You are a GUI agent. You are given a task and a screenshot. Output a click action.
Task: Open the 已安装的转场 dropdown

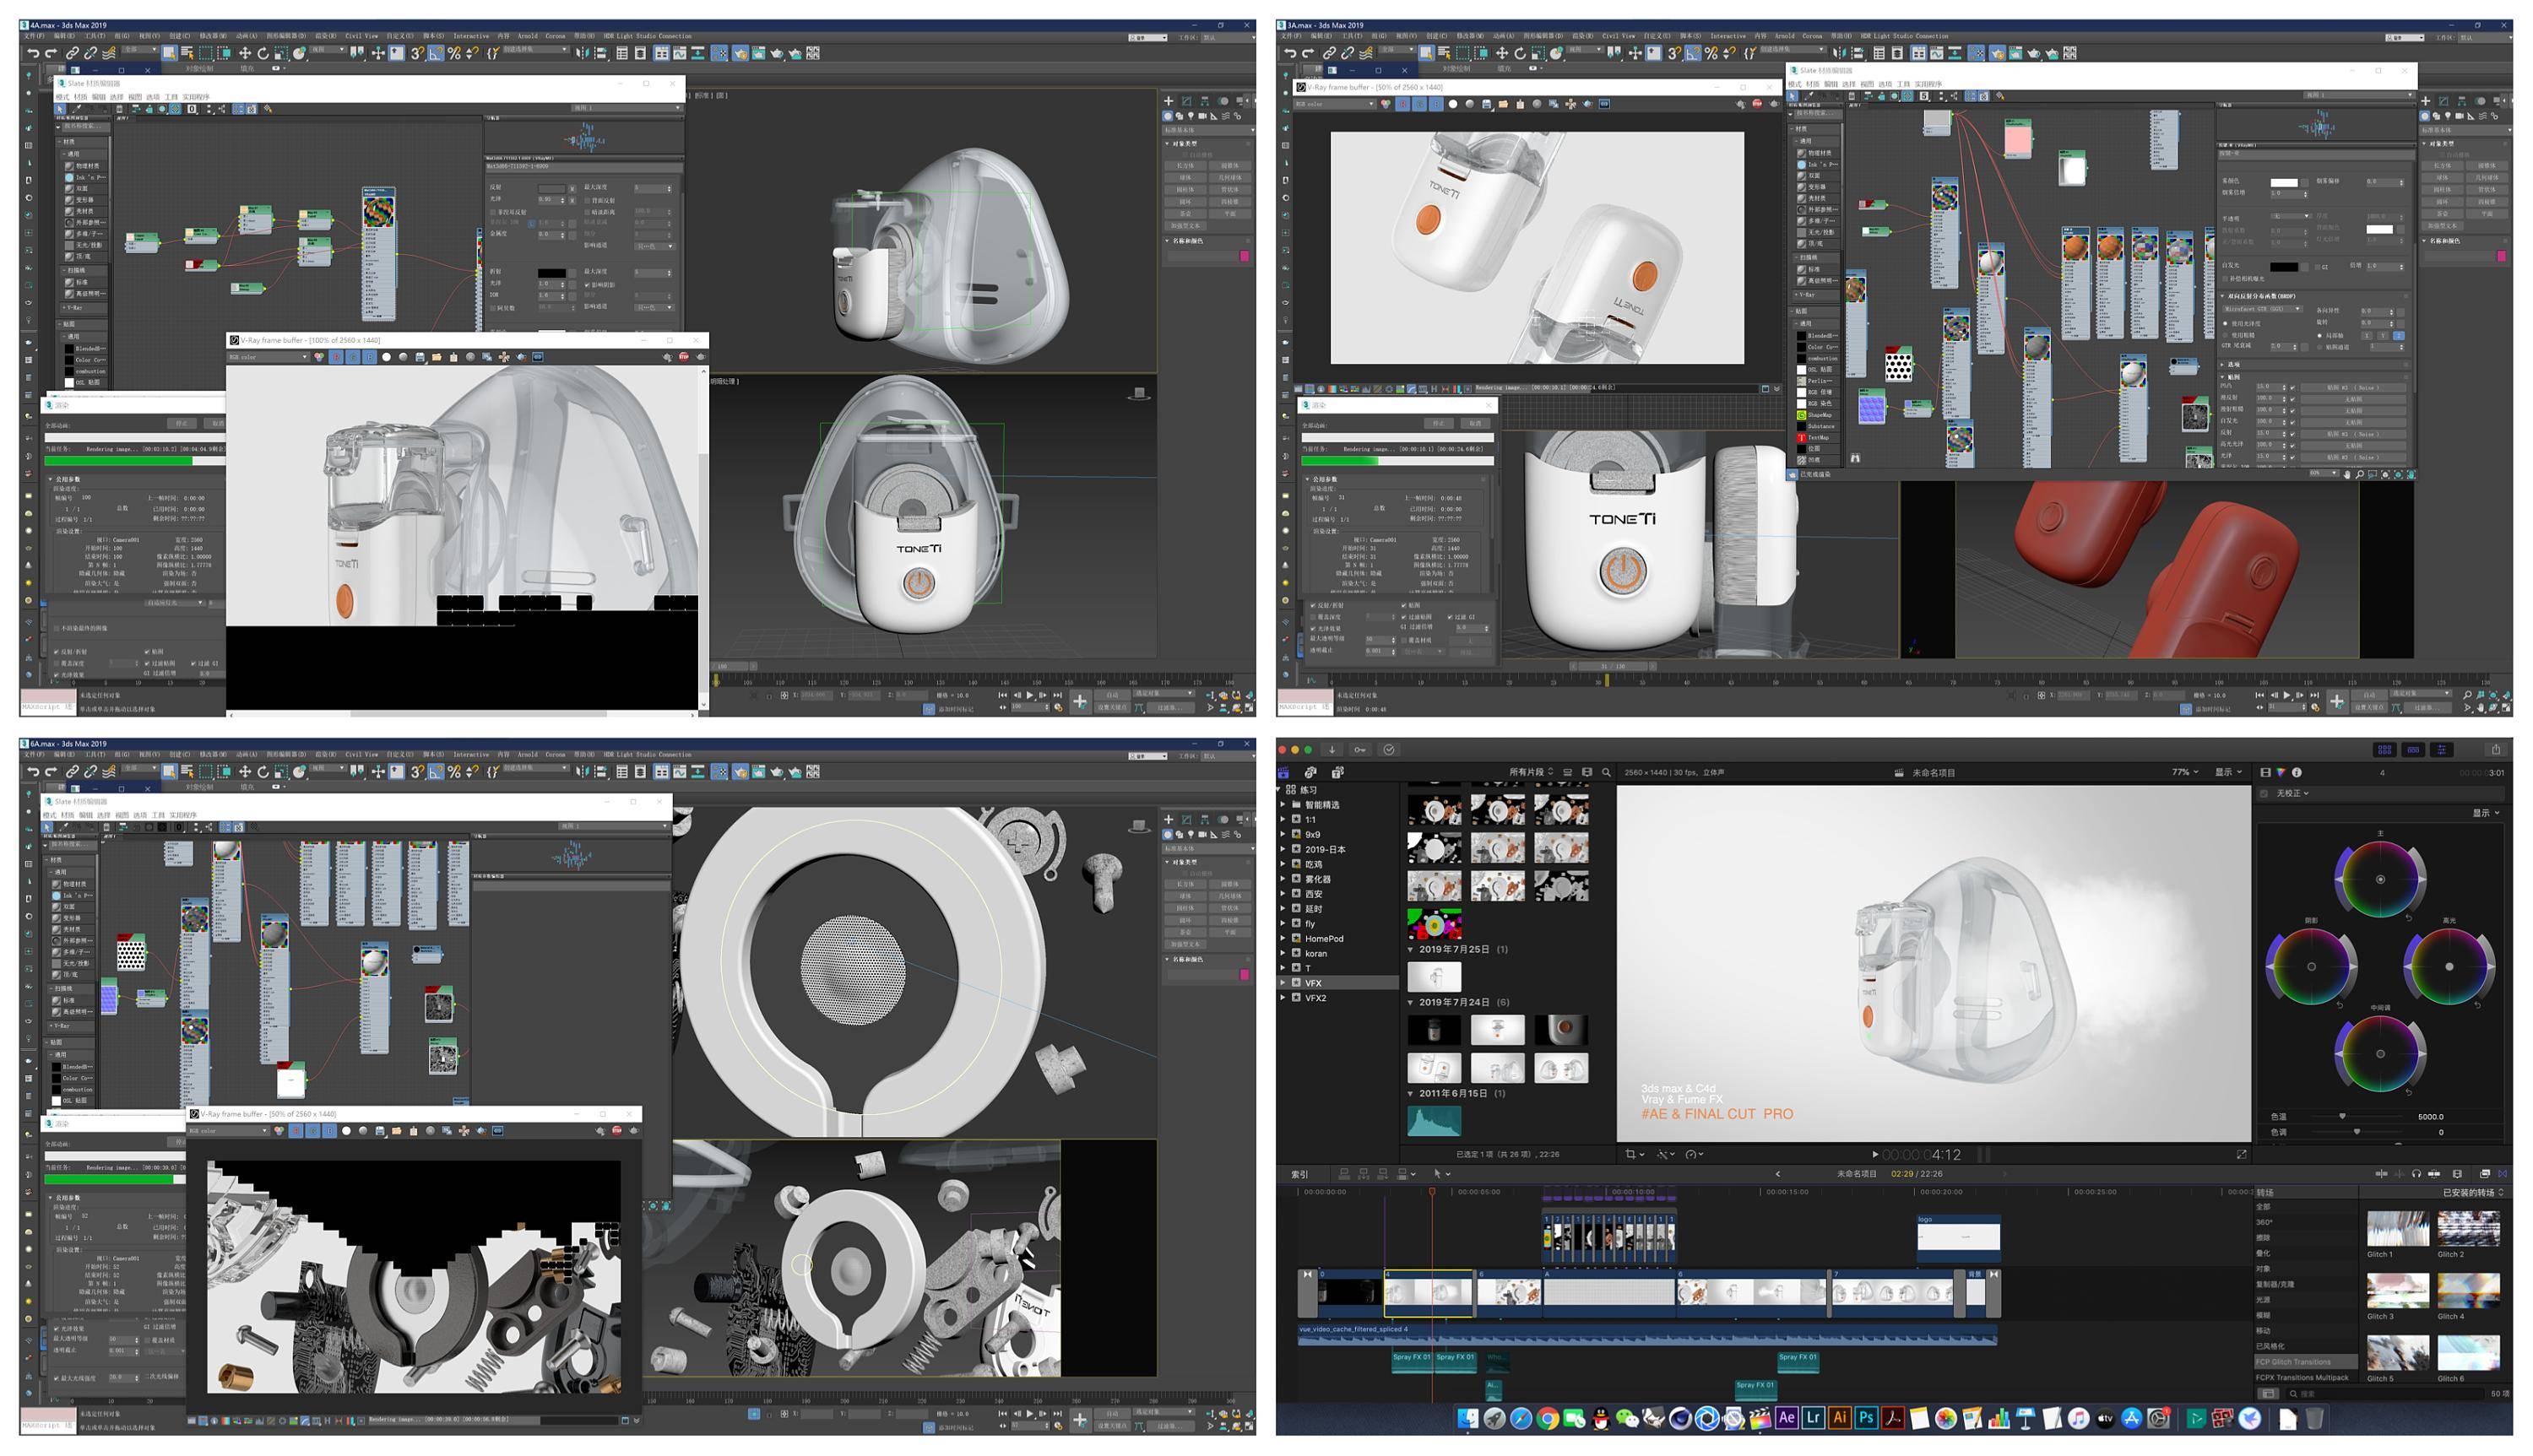(2474, 1192)
